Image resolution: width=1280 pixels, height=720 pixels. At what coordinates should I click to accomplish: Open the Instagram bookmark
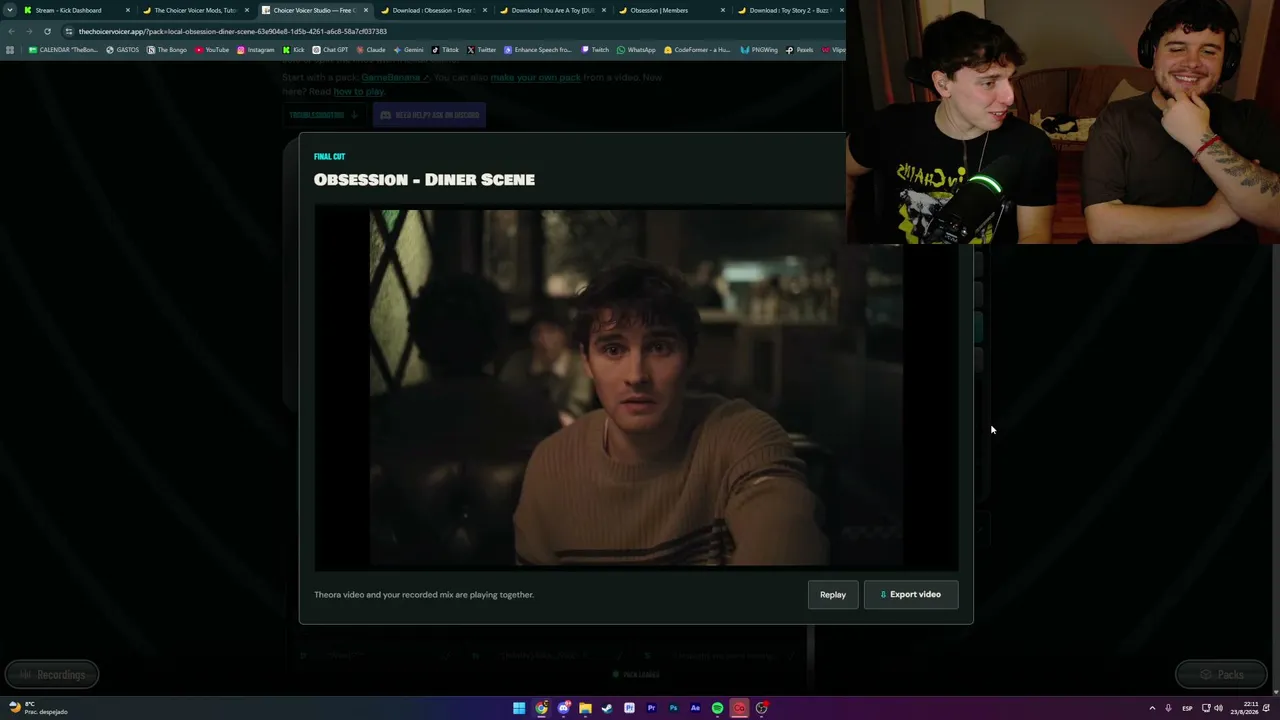coord(255,50)
